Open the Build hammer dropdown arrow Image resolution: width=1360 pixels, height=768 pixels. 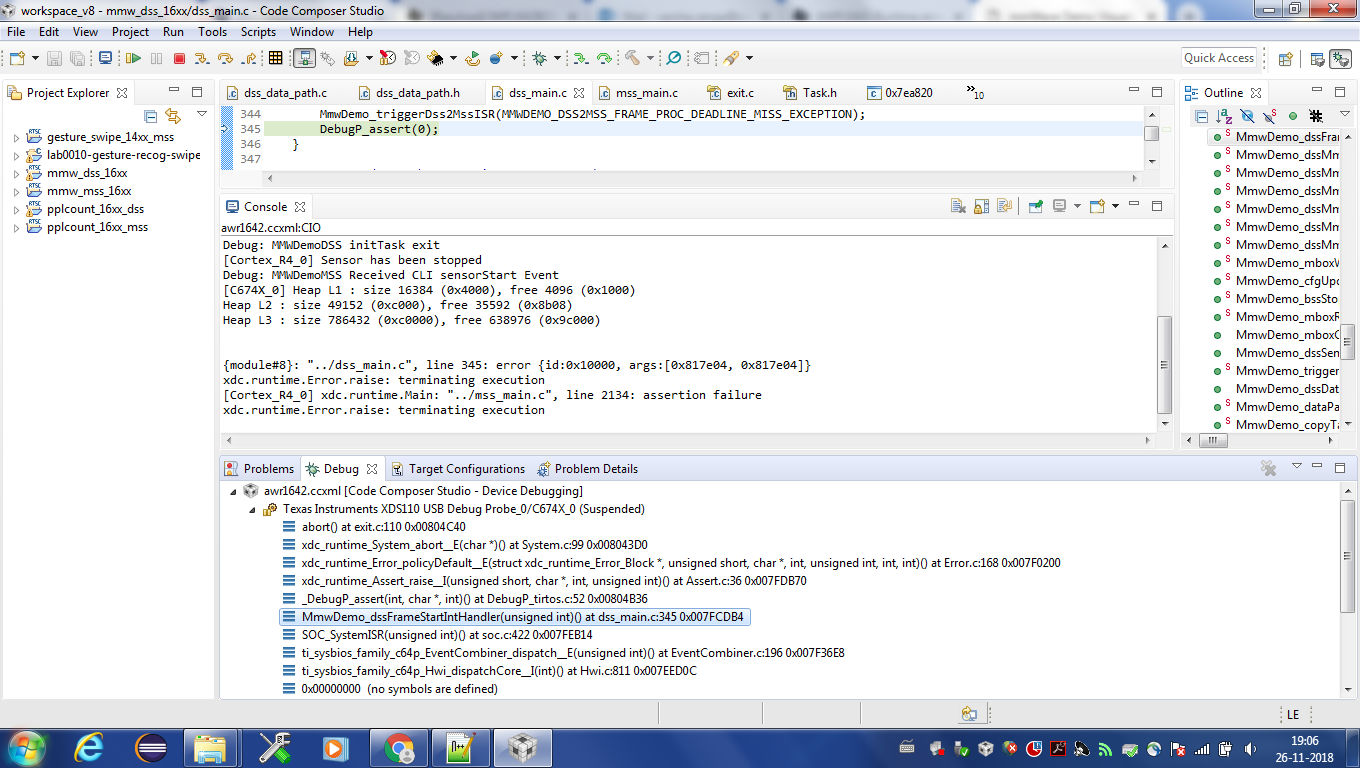click(650, 59)
